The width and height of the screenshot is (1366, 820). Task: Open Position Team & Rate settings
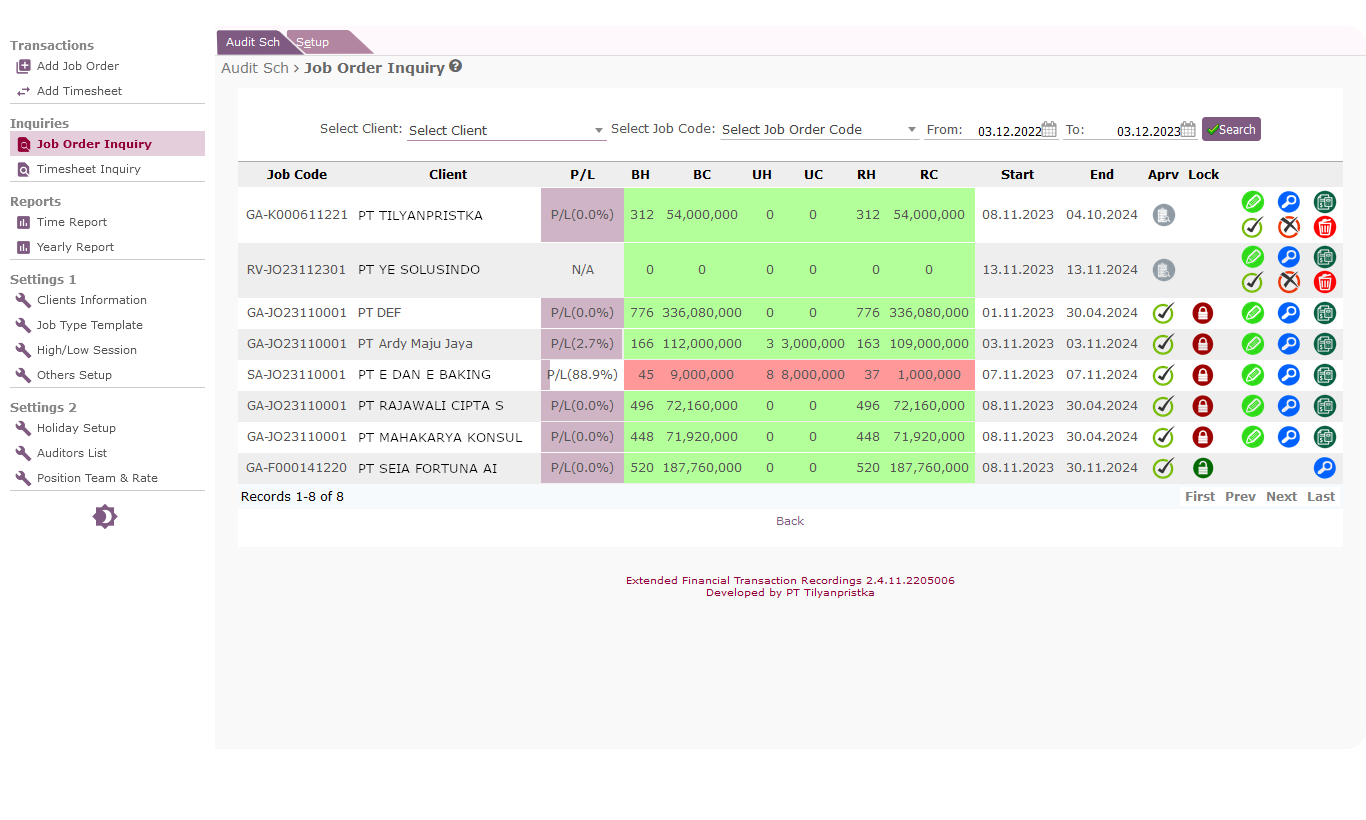[97, 478]
